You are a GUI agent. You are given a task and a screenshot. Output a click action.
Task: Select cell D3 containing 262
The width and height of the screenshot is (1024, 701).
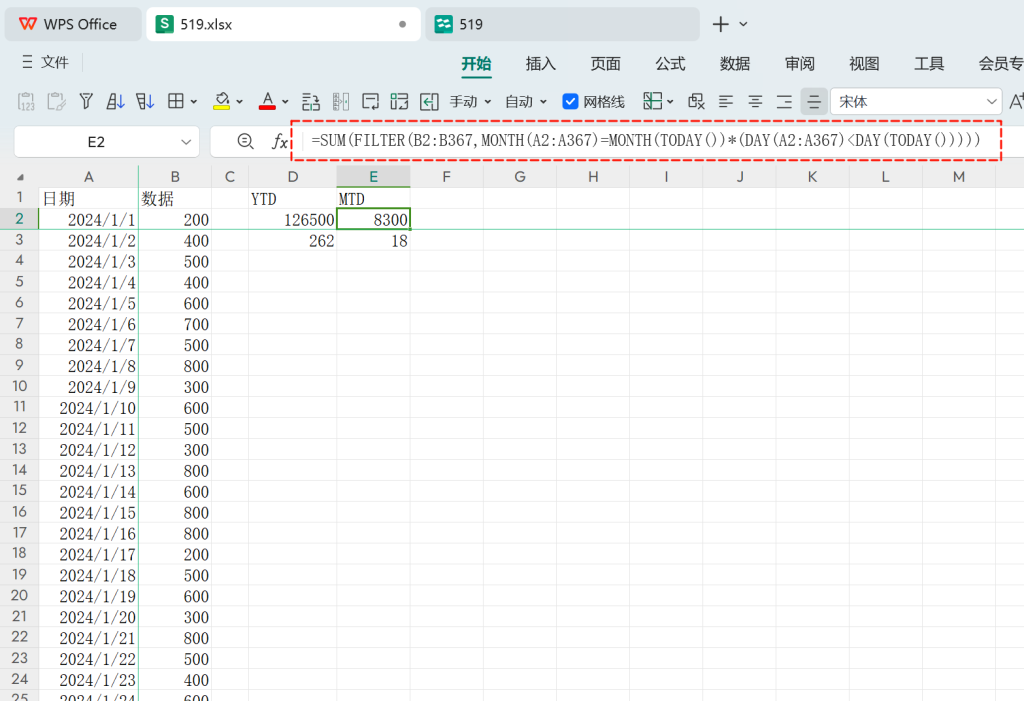point(293,240)
